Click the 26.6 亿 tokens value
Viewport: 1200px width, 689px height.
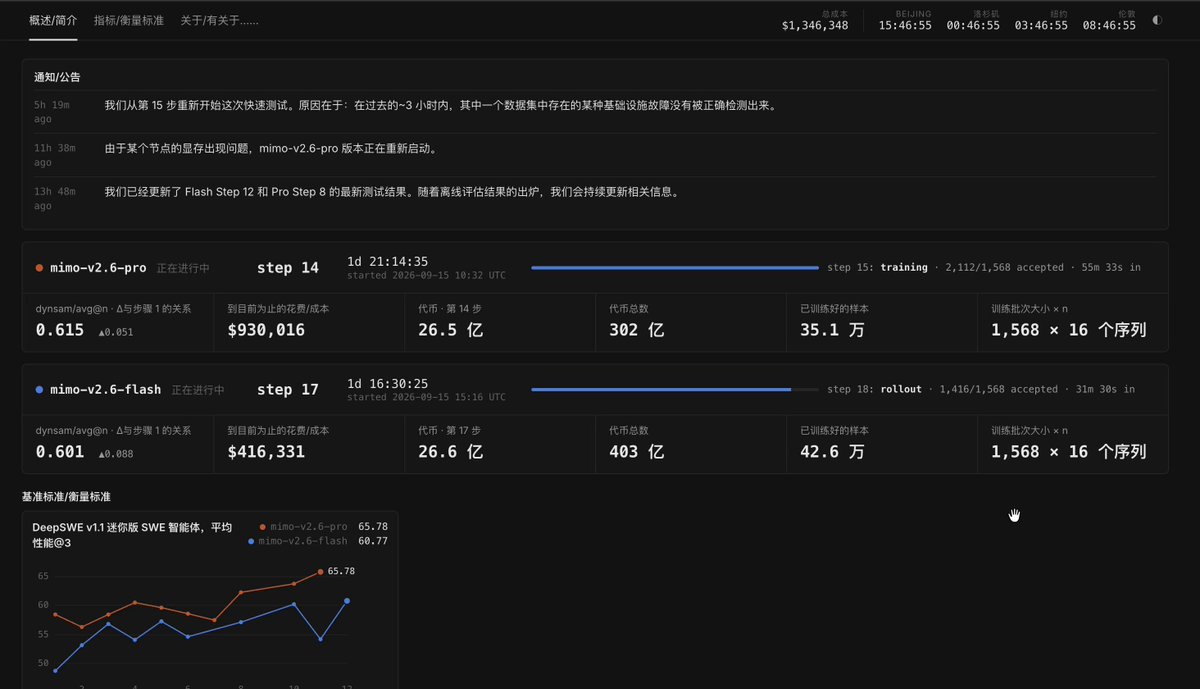(x=451, y=452)
